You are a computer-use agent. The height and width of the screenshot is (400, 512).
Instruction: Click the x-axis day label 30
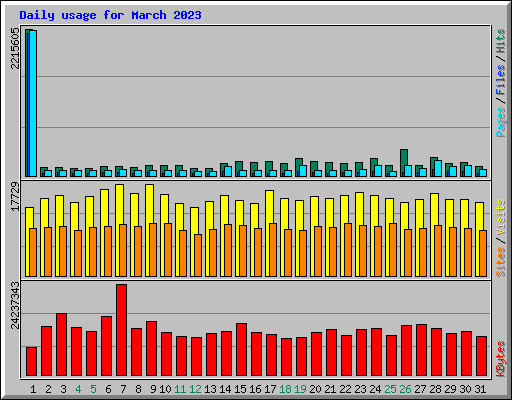click(465, 389)
